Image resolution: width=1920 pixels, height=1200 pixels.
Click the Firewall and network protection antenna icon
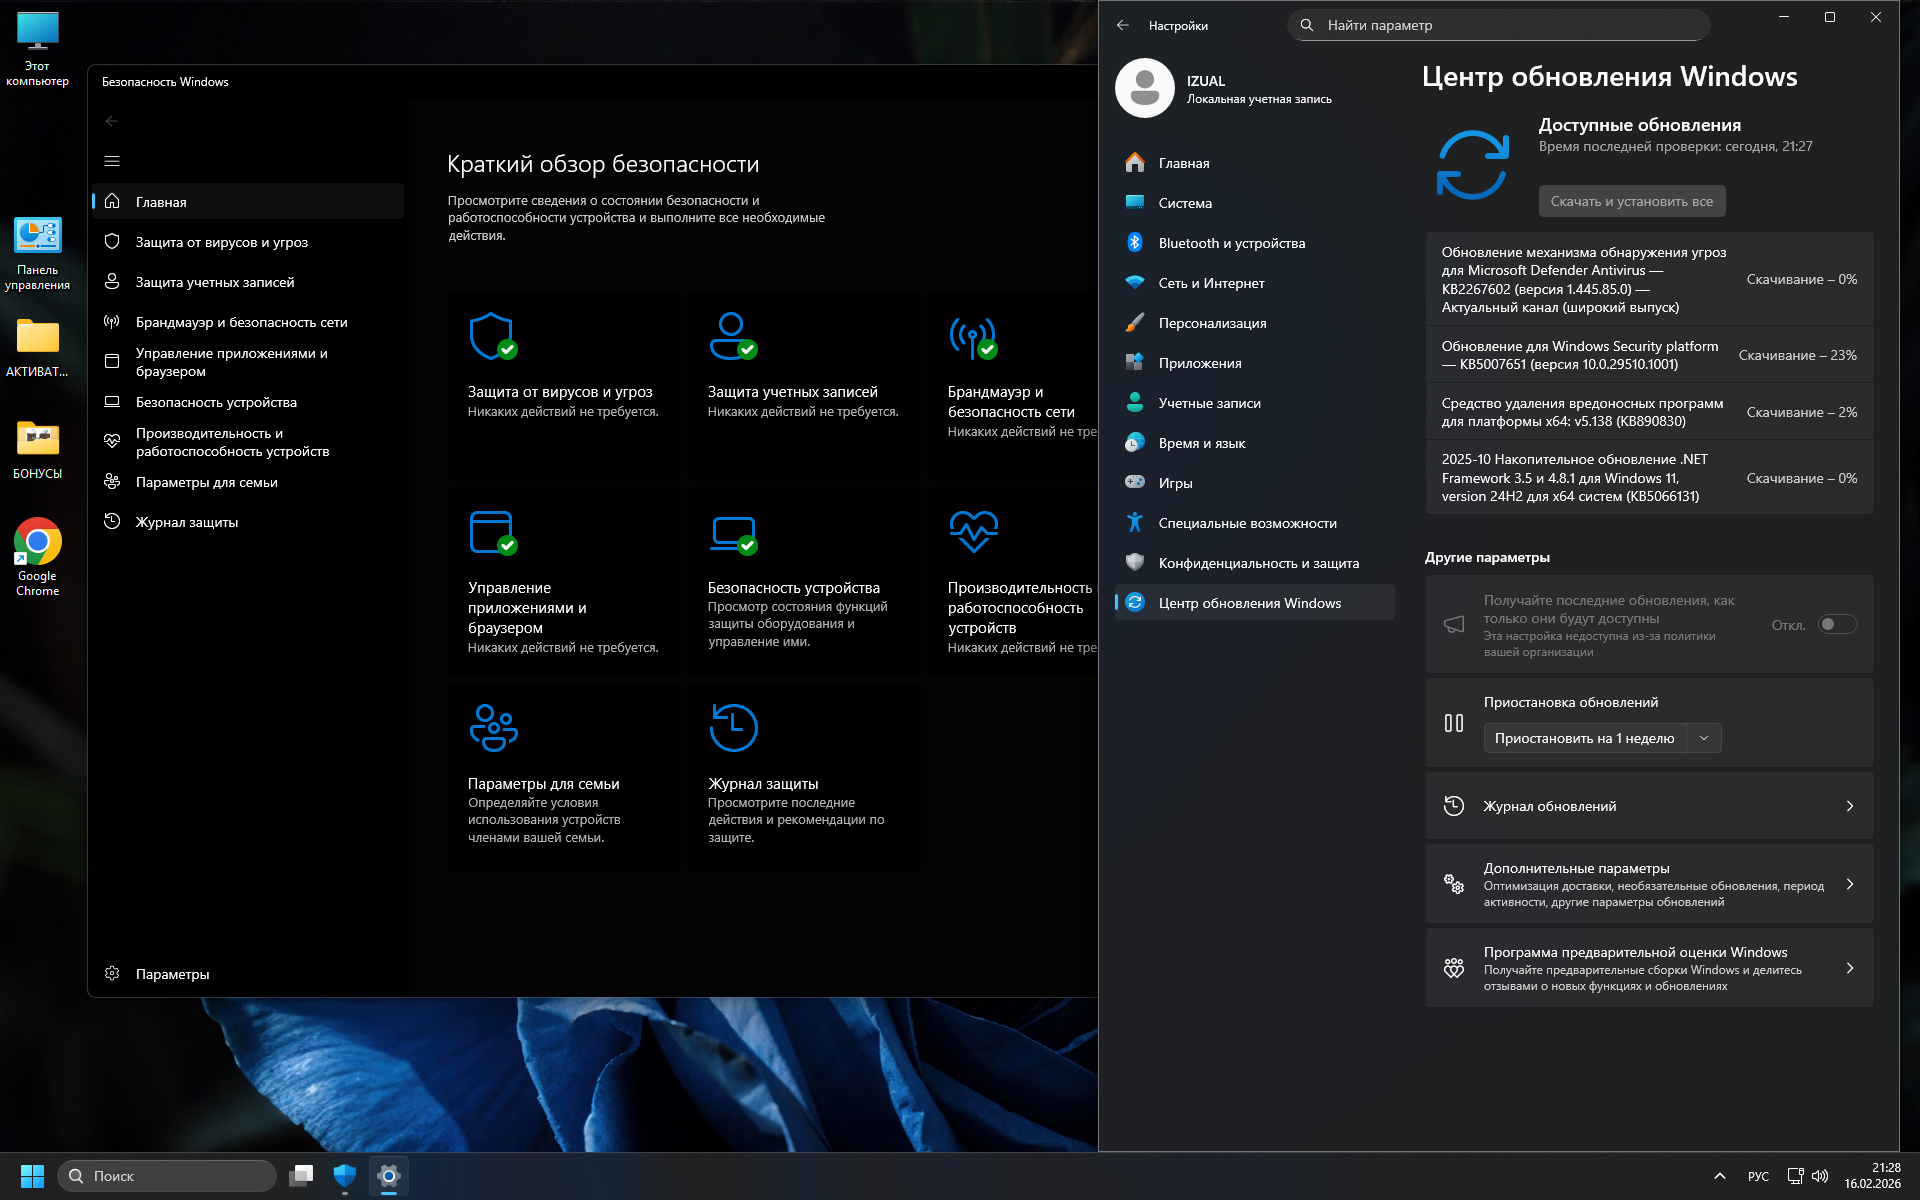pos(972,337)
